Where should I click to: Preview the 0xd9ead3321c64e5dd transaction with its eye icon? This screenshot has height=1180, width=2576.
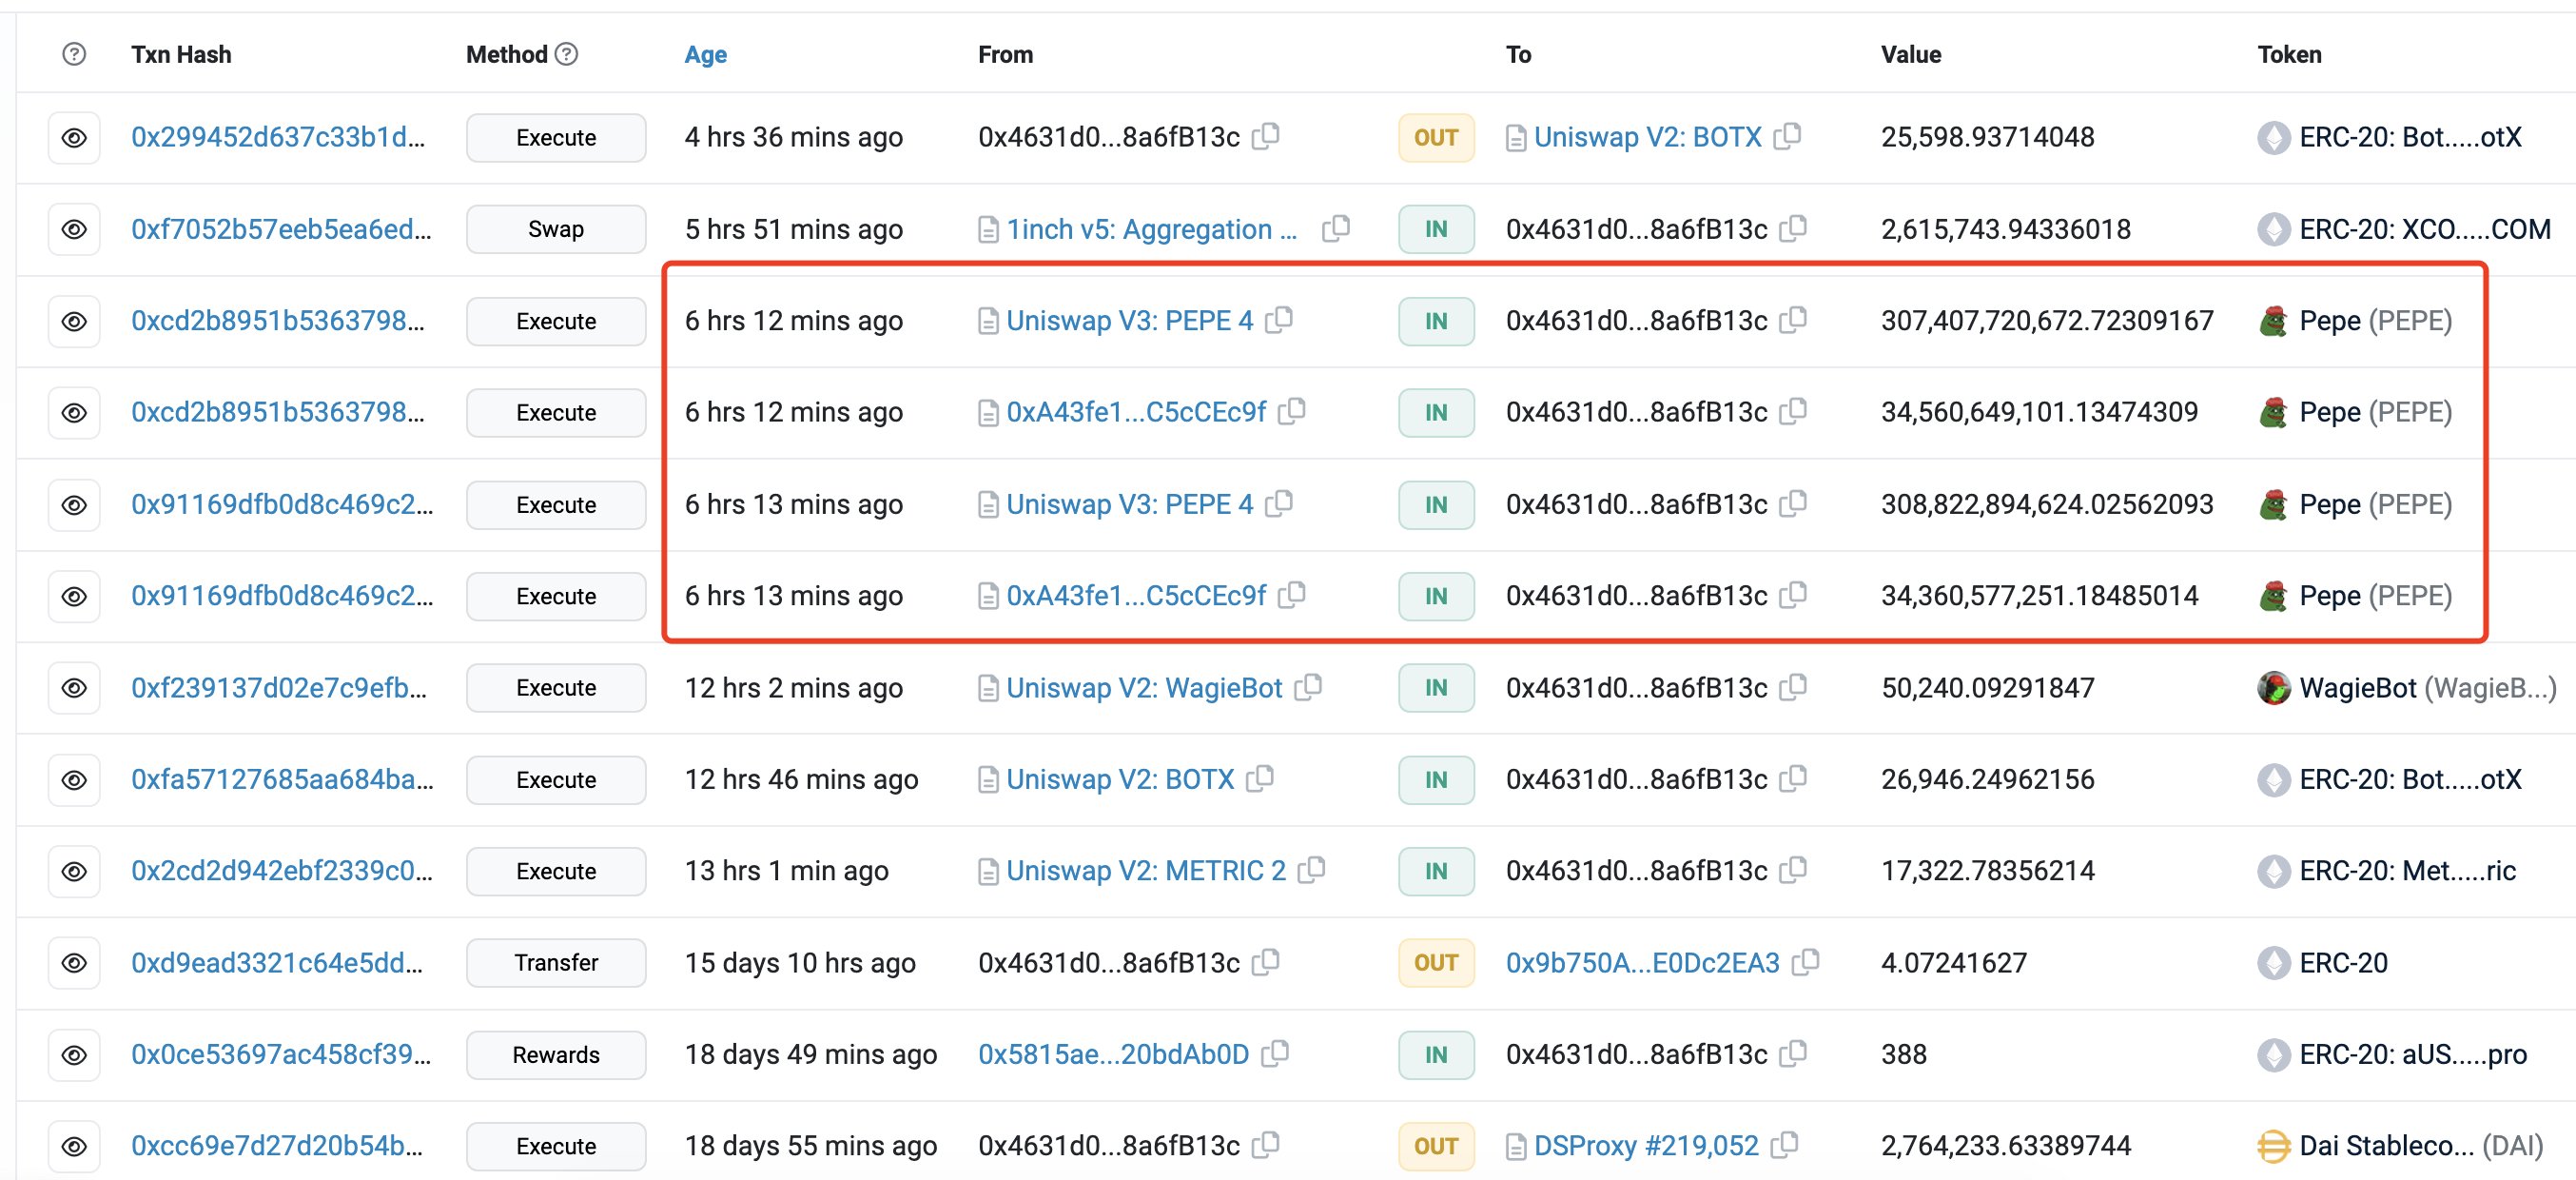point(74,963)
